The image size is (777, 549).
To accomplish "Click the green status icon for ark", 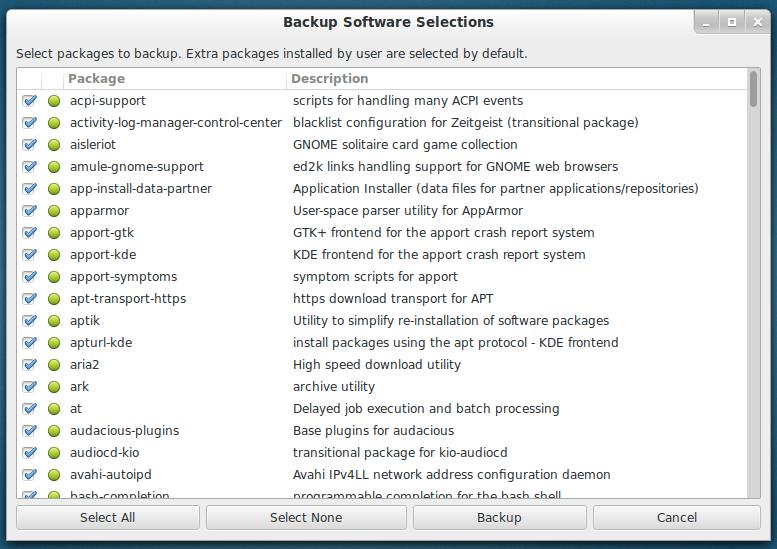I will tap(54, 387).
